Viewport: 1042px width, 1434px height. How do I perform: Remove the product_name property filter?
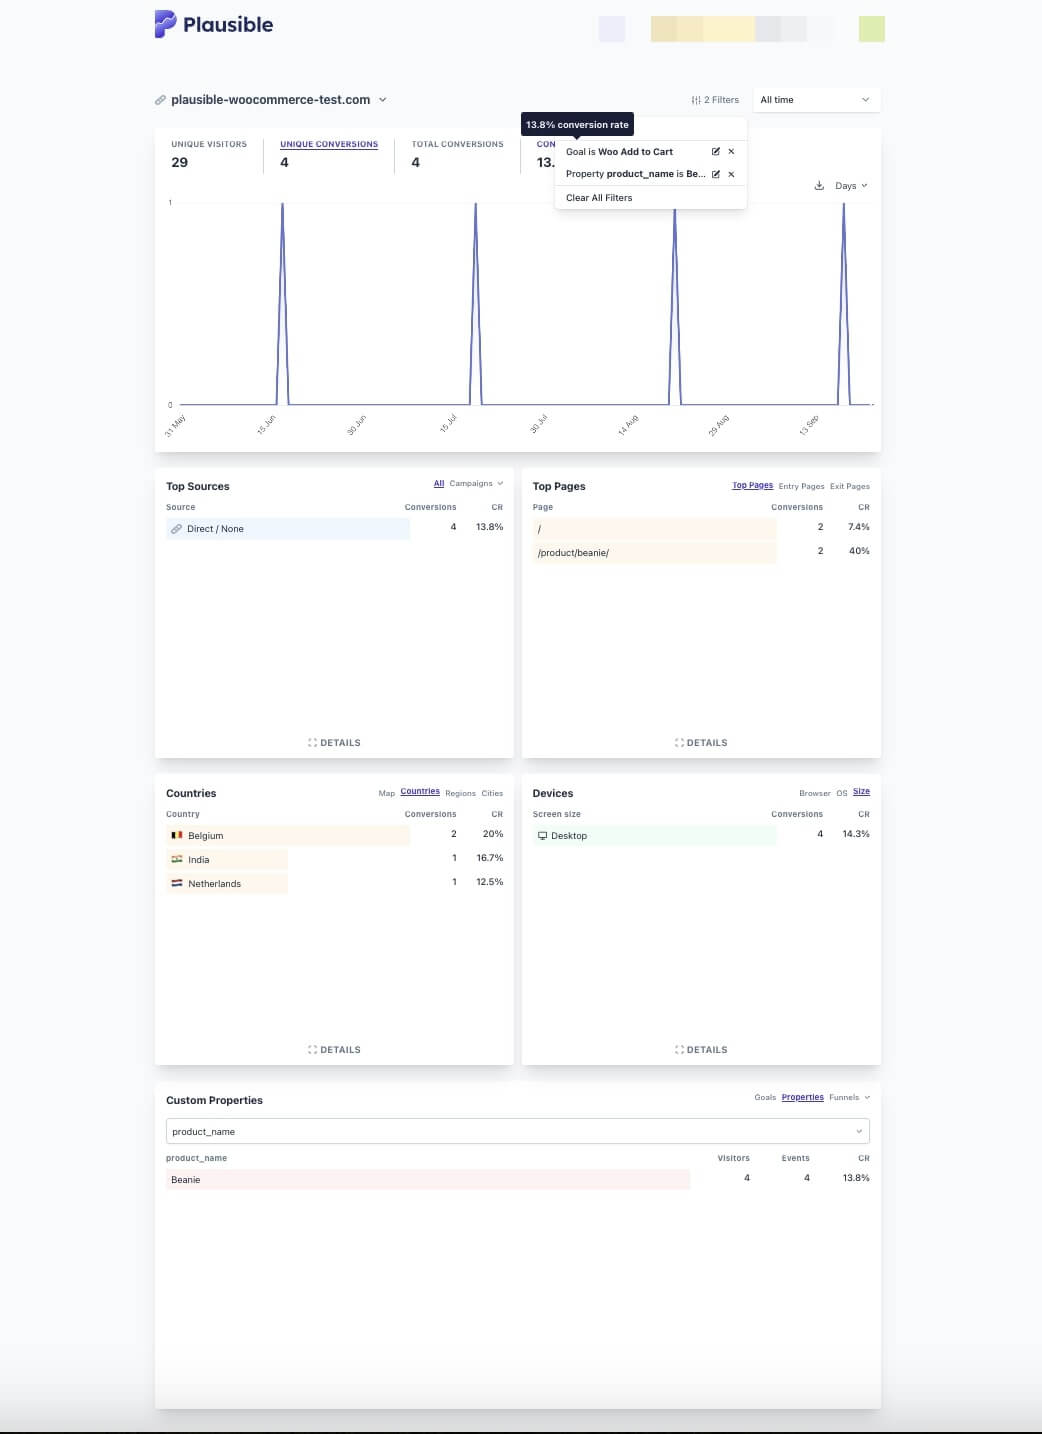[731, 174]
